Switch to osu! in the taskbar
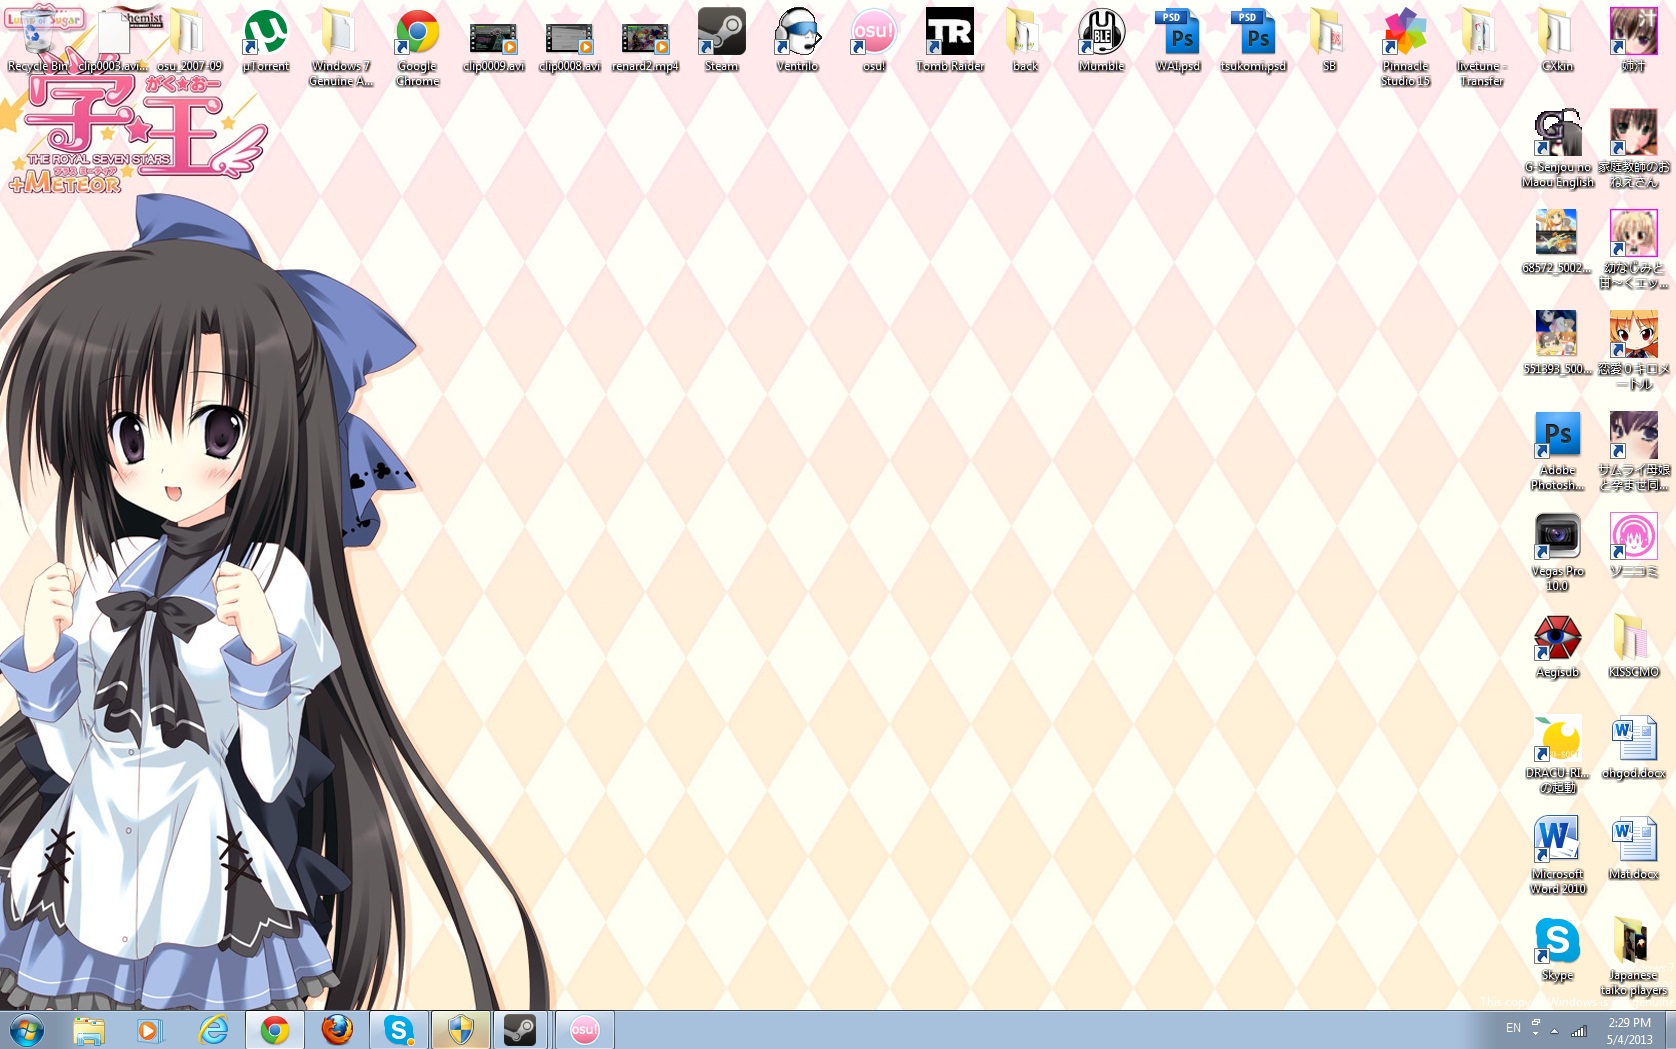Screen dimensions: 1676x1049 (585, 1030)
